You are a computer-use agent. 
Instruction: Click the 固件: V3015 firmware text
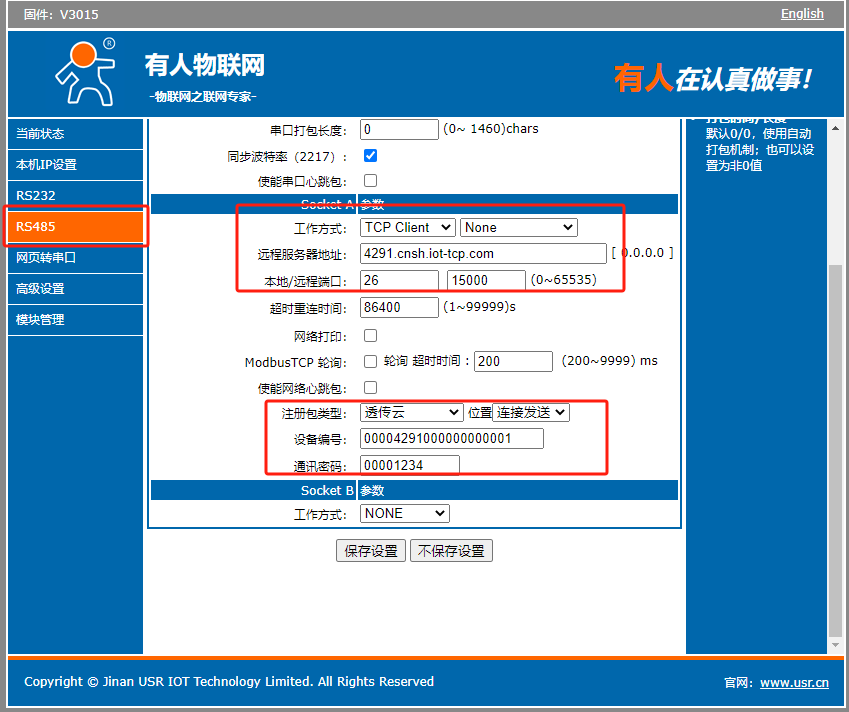(61, 15)
